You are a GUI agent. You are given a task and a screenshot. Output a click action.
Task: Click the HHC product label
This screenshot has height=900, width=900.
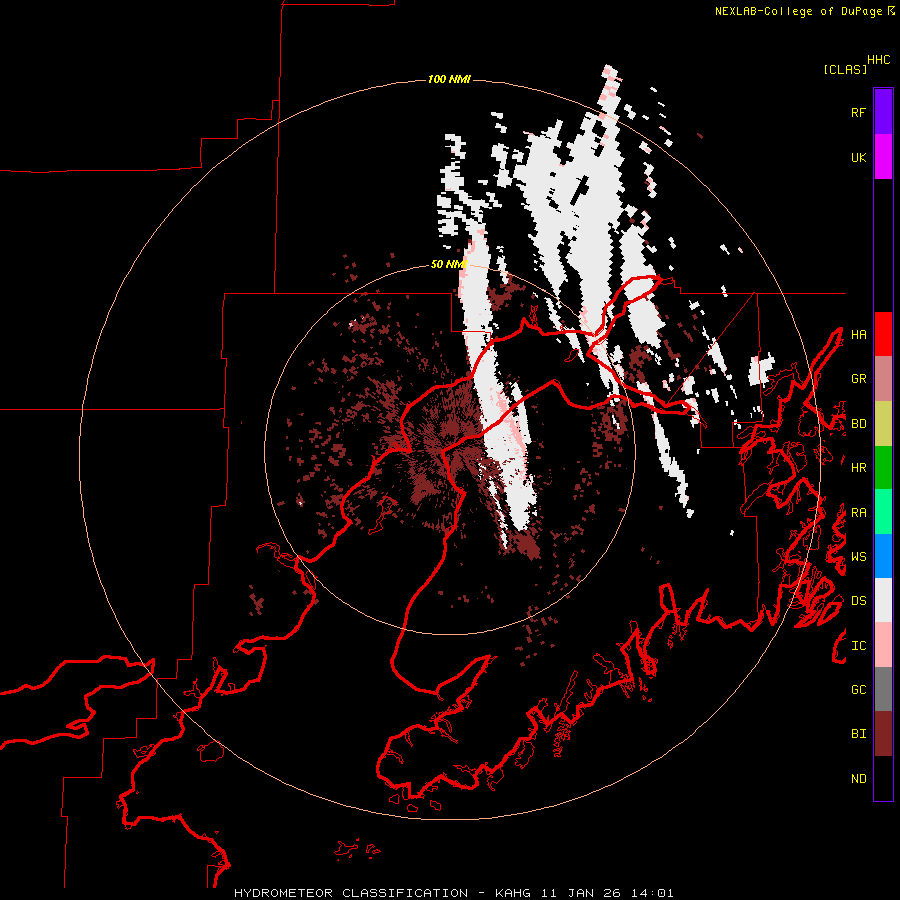pyautogui.click(x=879, y=60)
